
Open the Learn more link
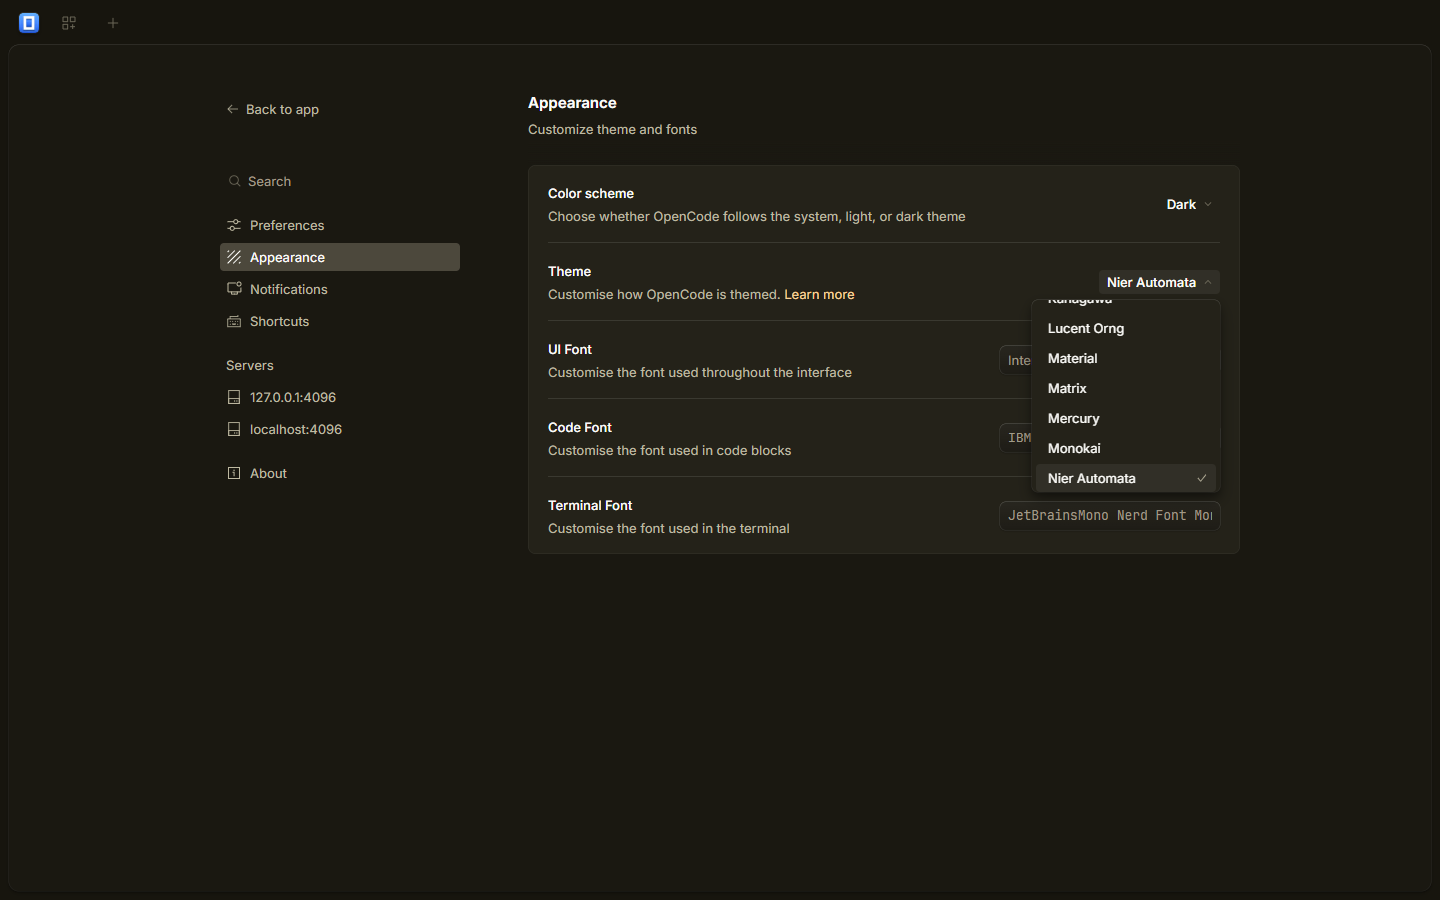tap(819, 294)
